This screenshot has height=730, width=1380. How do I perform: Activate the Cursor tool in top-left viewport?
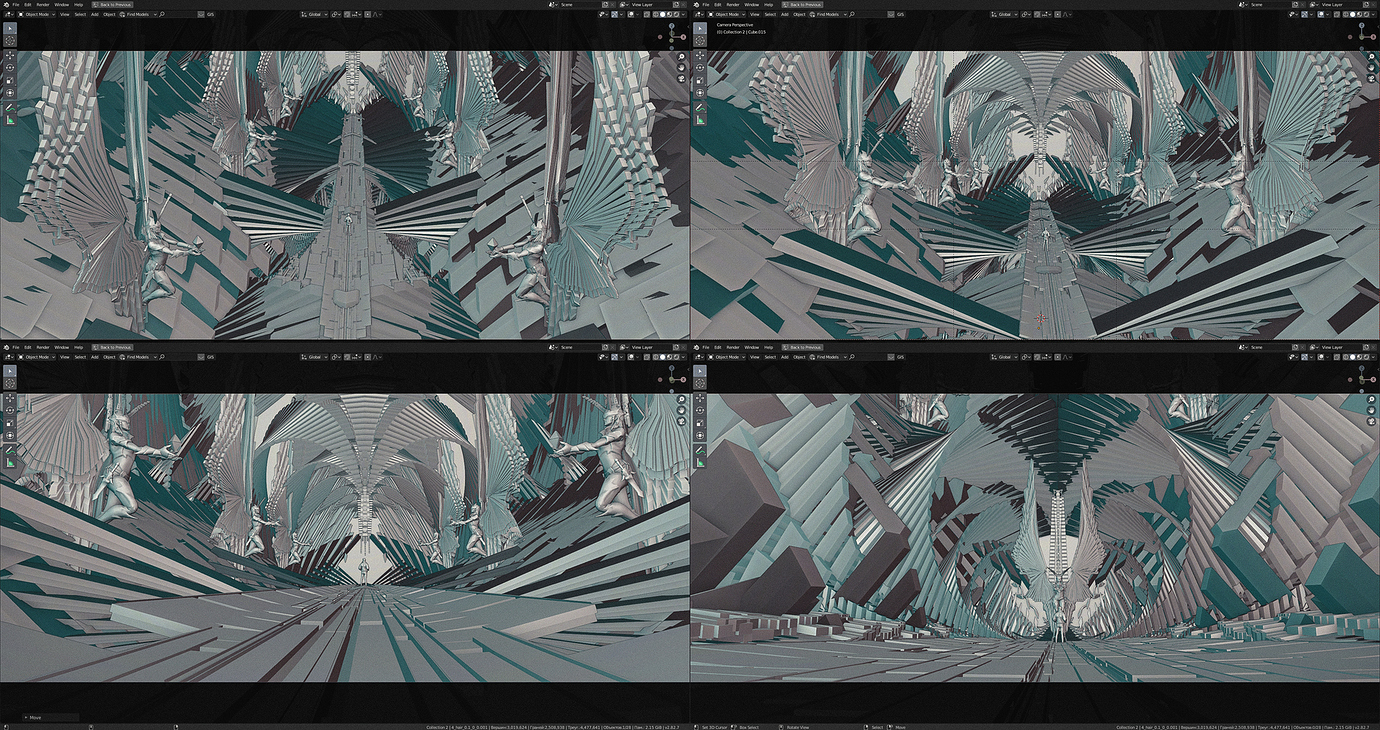10,40
